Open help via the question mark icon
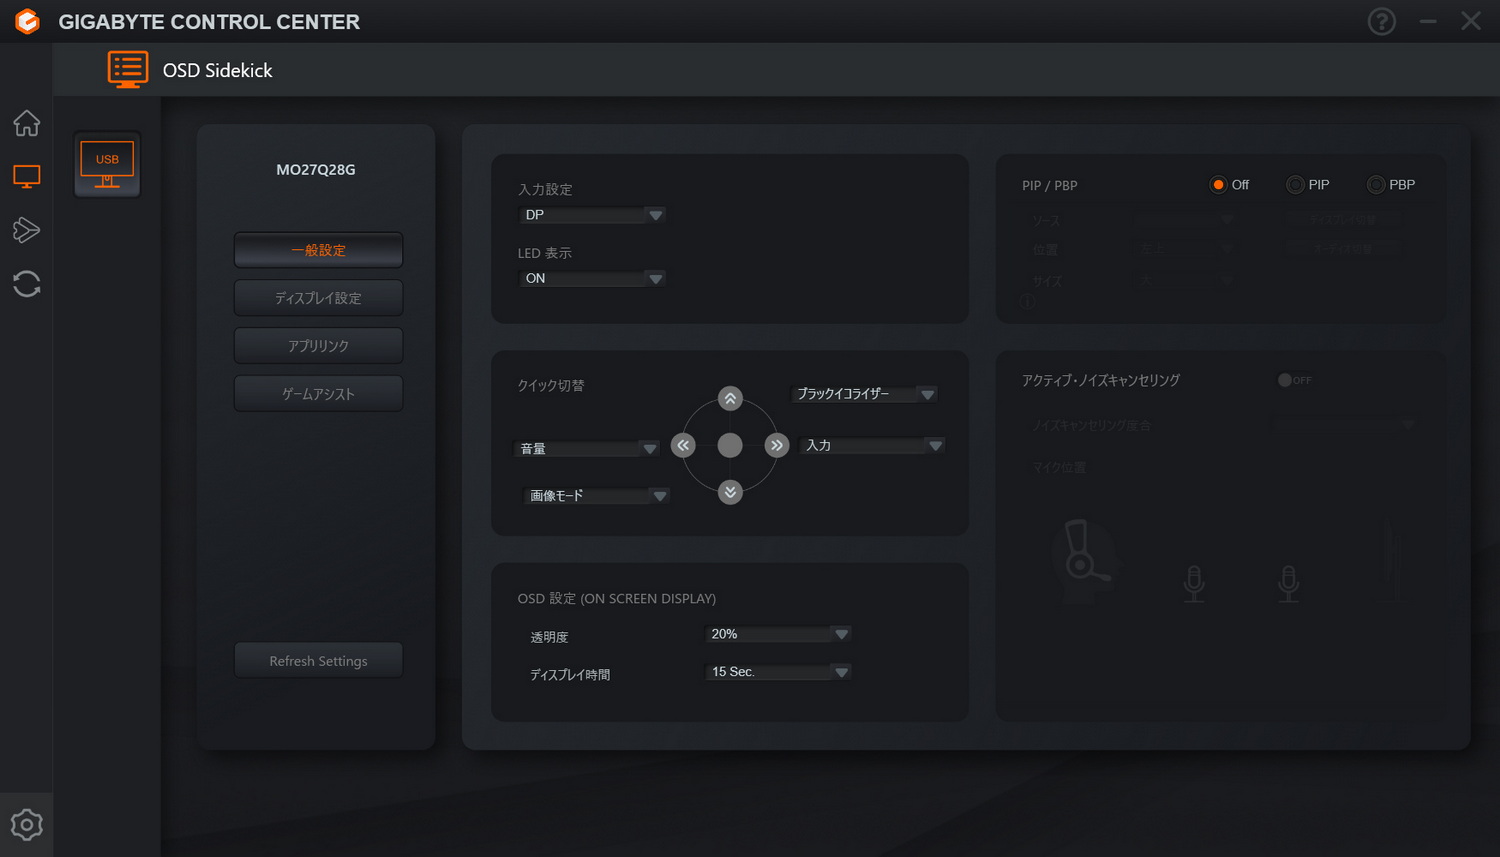Image resolution: width=1500 pixels, height=857 pixels. pos(1381,21)
